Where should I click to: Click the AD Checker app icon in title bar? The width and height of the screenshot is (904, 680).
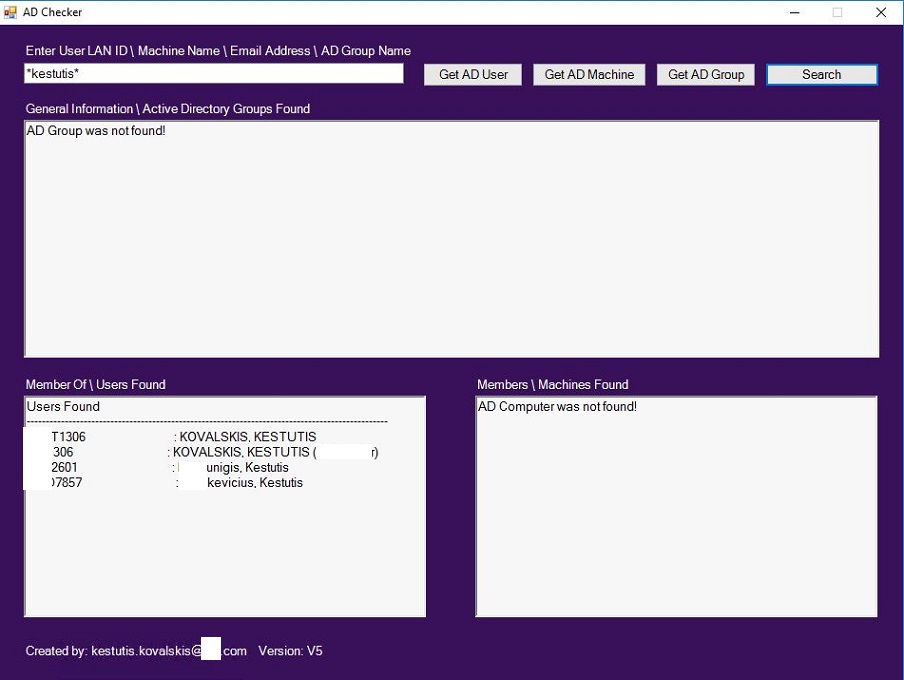click(x=10, y=12)
